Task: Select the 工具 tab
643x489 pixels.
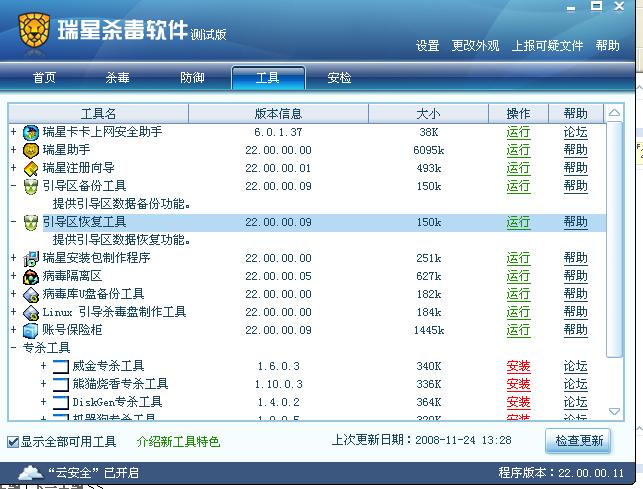Action: (268, 78)
